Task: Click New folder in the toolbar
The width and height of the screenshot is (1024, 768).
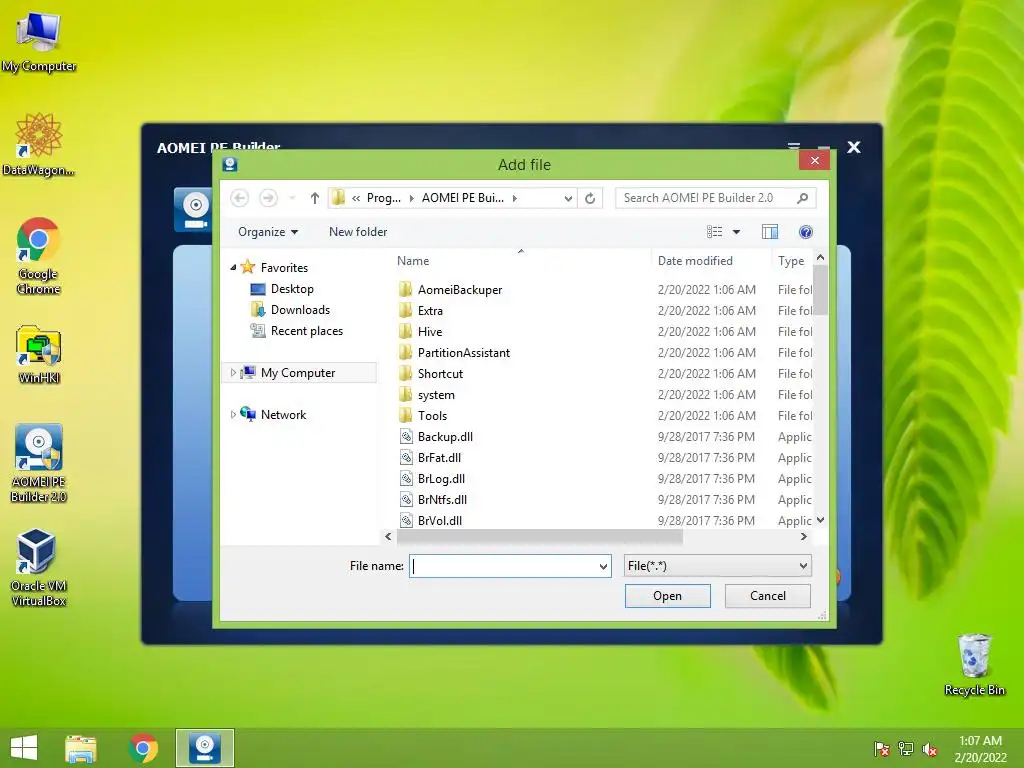Action: tap(358, 232)
